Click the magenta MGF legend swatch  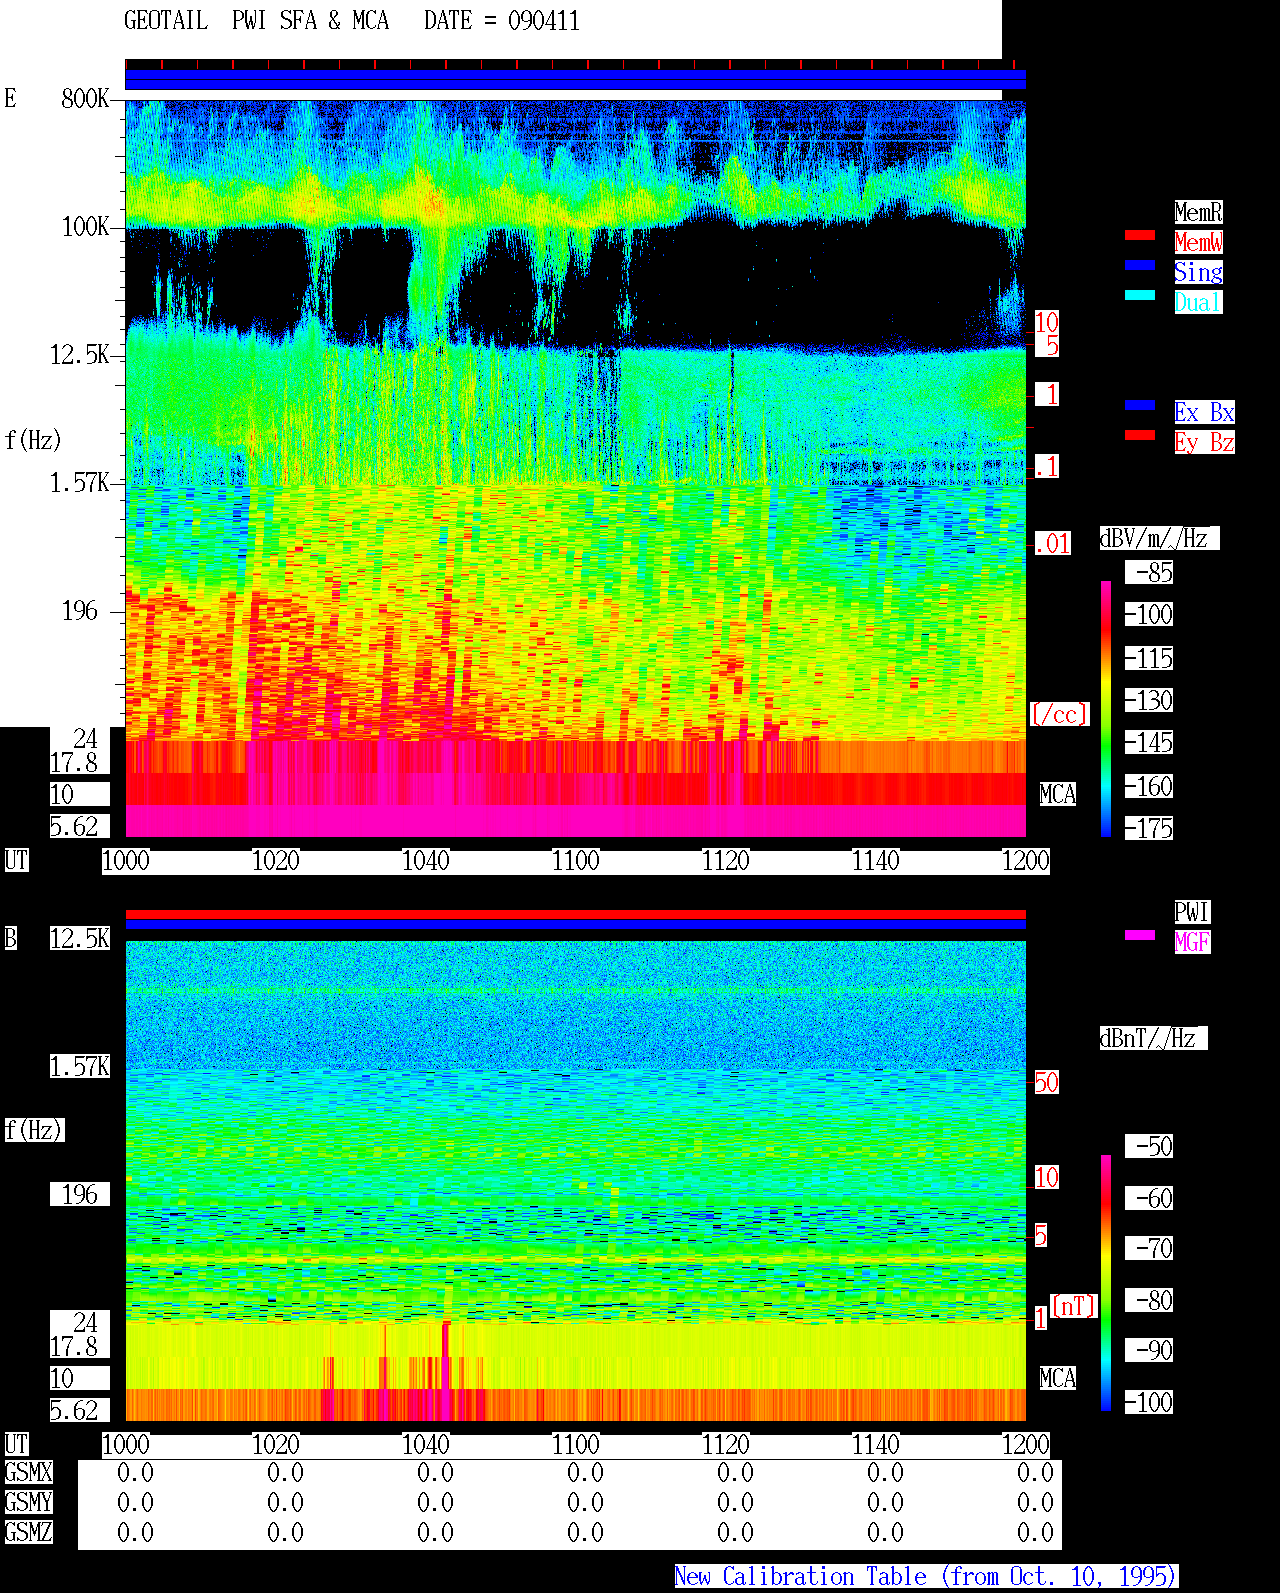tap(1140, 935)
